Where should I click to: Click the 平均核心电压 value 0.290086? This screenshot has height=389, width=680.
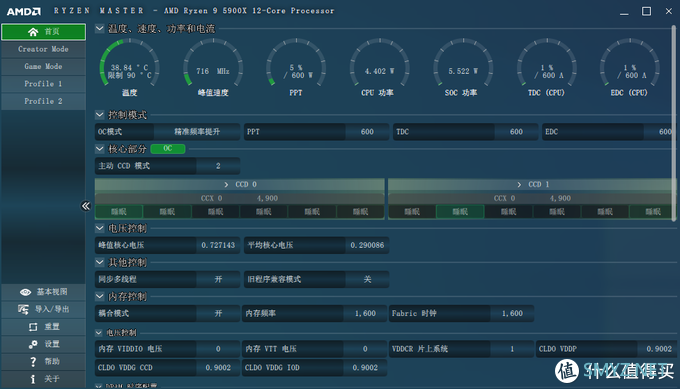[367, 245]
